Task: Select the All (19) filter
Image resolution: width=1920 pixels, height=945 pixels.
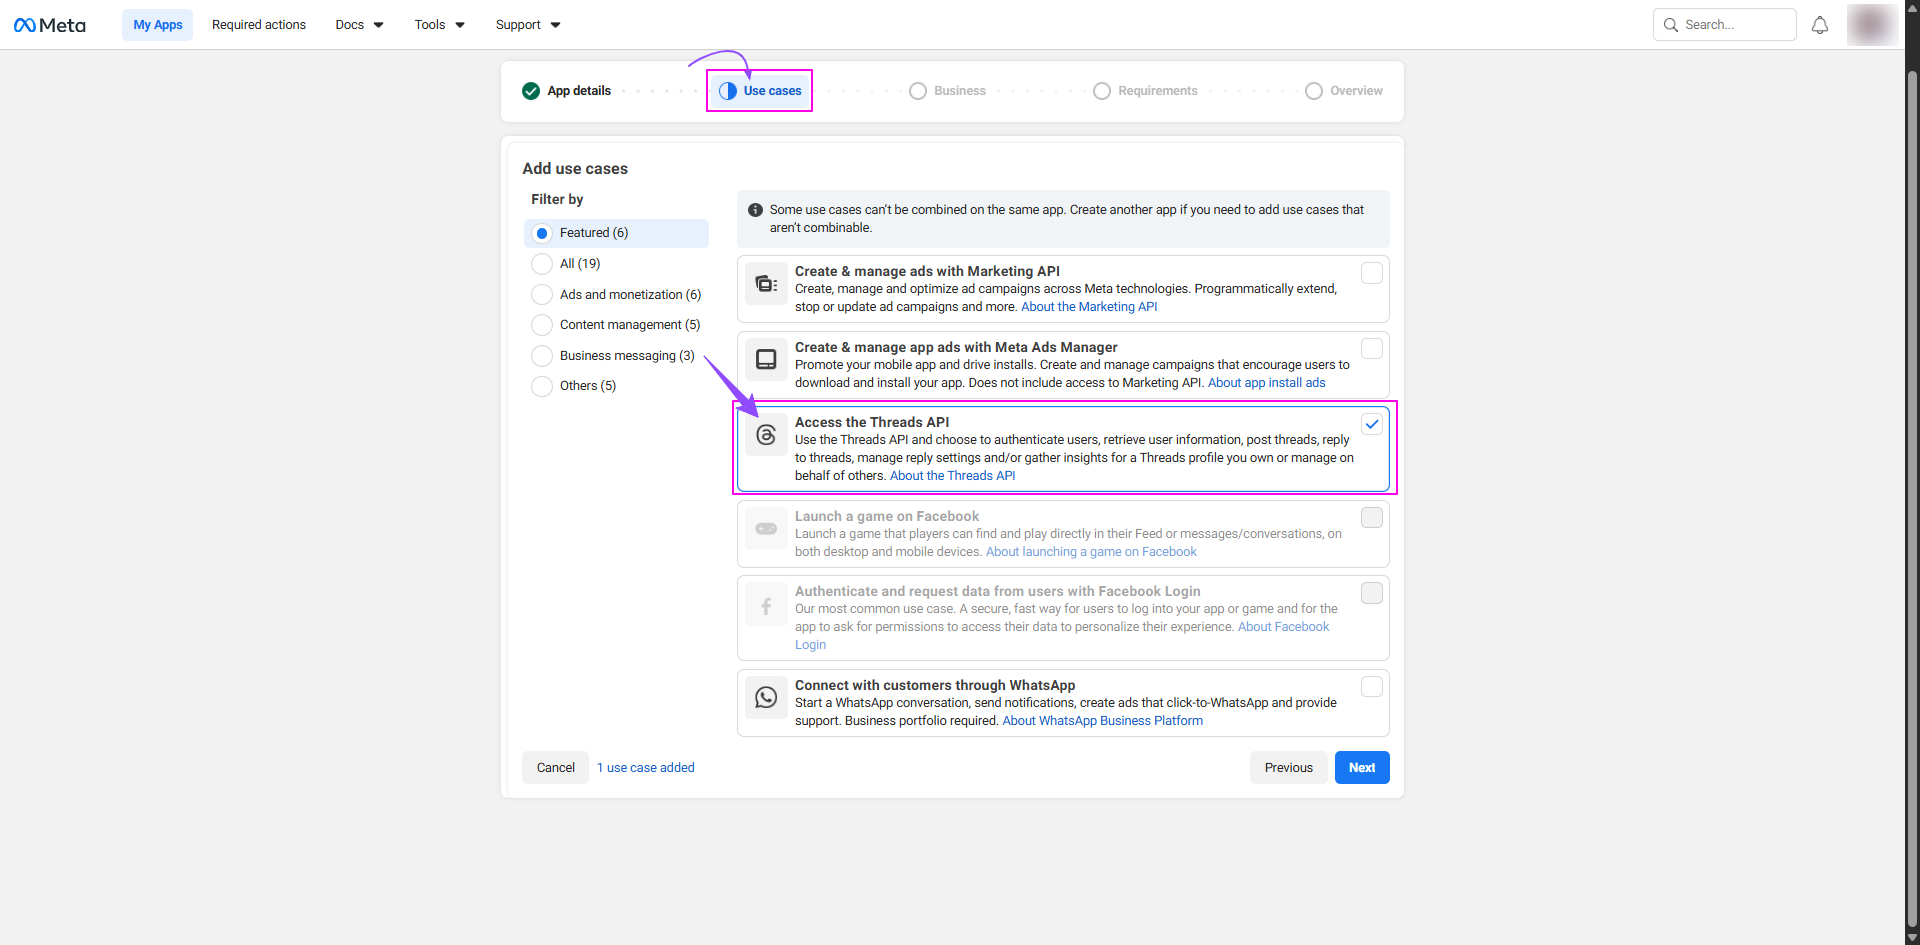Action: point(542,264)
